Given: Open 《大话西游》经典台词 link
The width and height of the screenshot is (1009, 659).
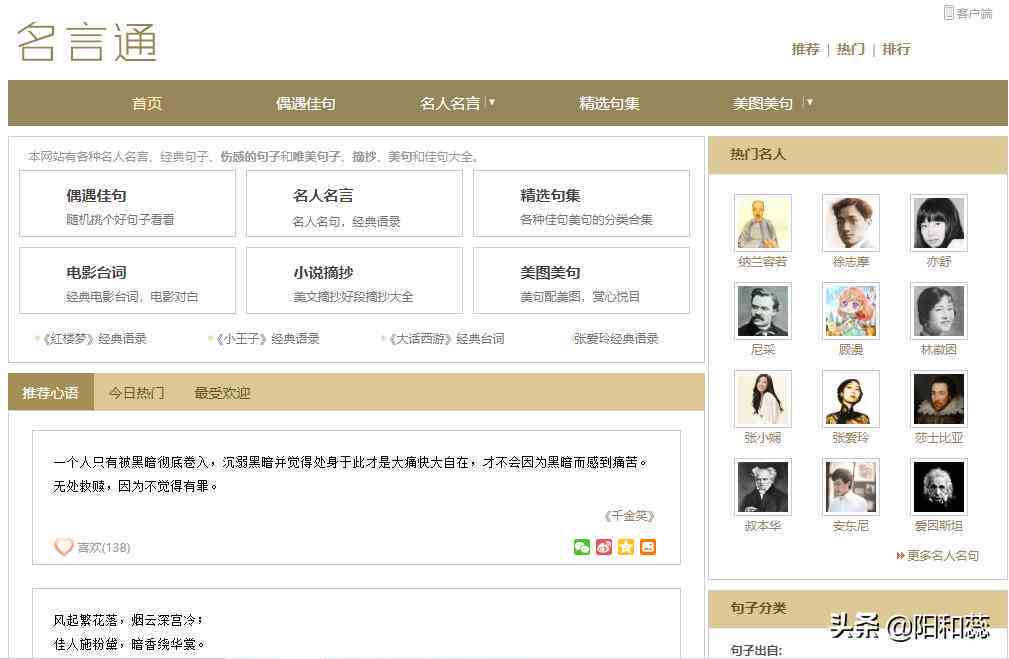Looking at the screenshot, I should pyautogui.click(x=445, y=339).
